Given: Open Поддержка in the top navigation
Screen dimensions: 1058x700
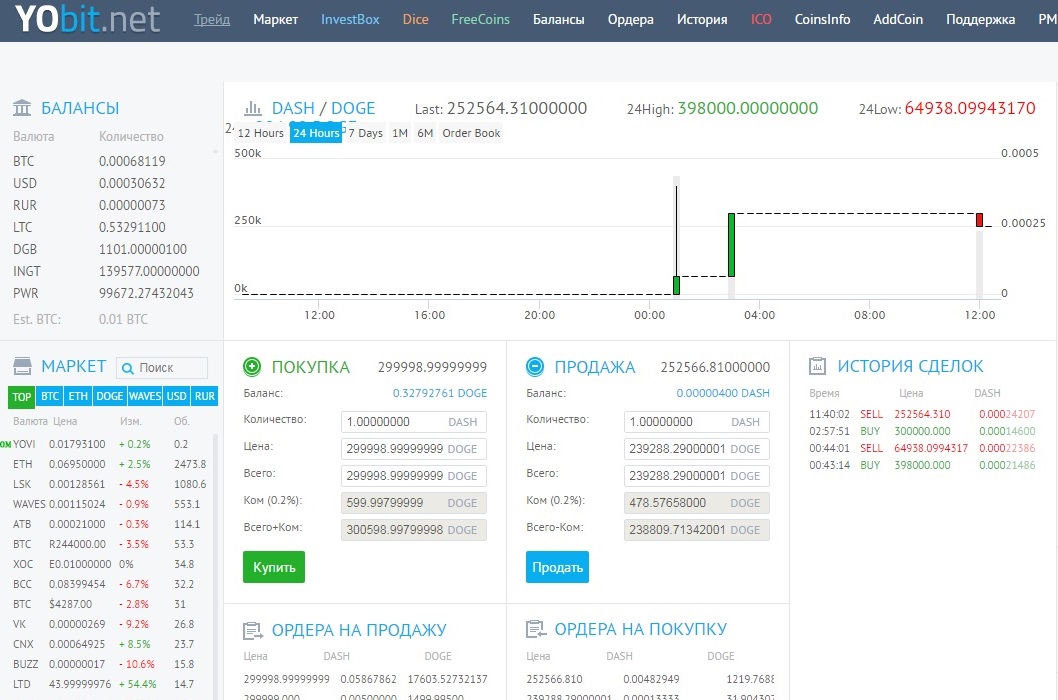Looking at the screenshot, I should click(x=980, y=20).
